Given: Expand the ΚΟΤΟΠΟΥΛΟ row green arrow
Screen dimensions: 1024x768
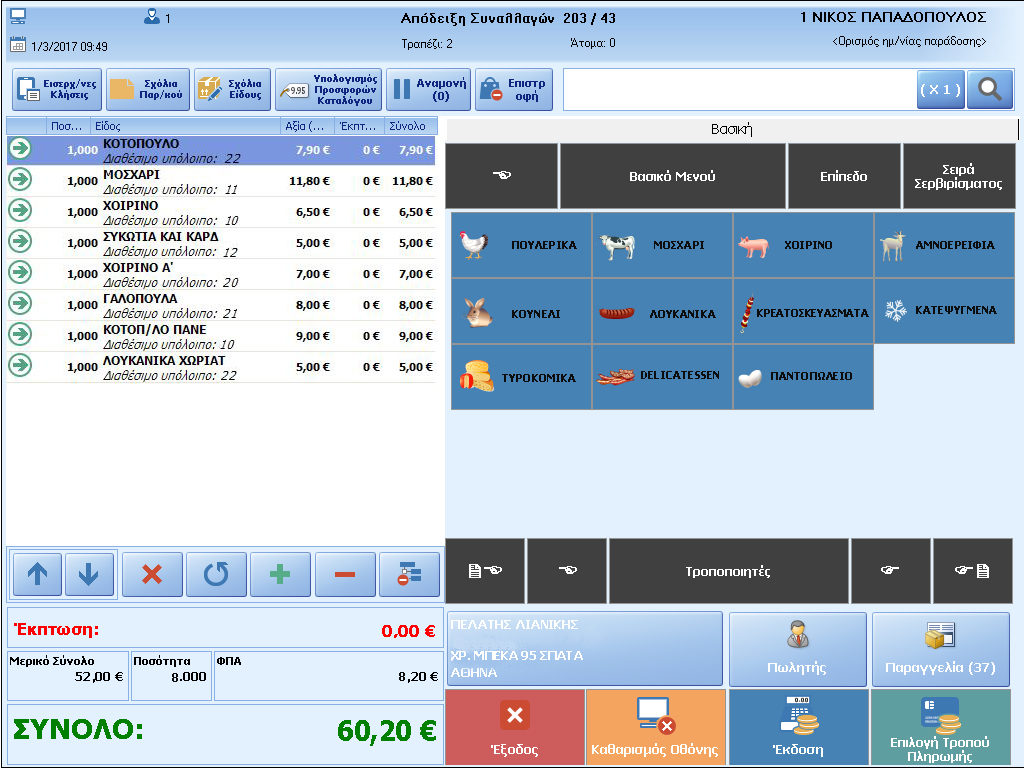Looking at the screenshot, I should (20, 149).
